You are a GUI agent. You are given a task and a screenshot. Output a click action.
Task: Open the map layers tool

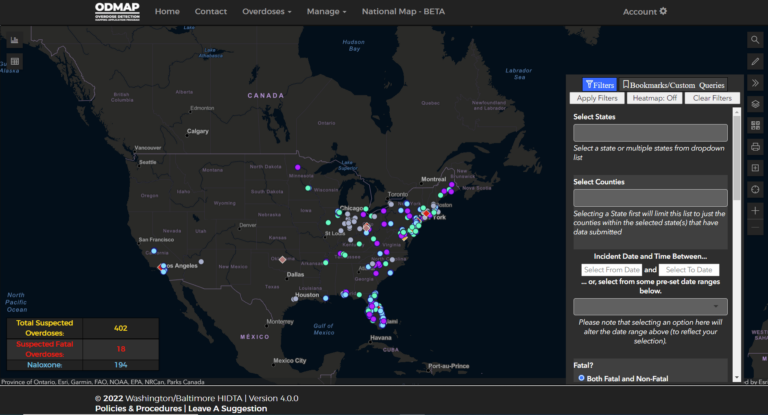point(755,104)
